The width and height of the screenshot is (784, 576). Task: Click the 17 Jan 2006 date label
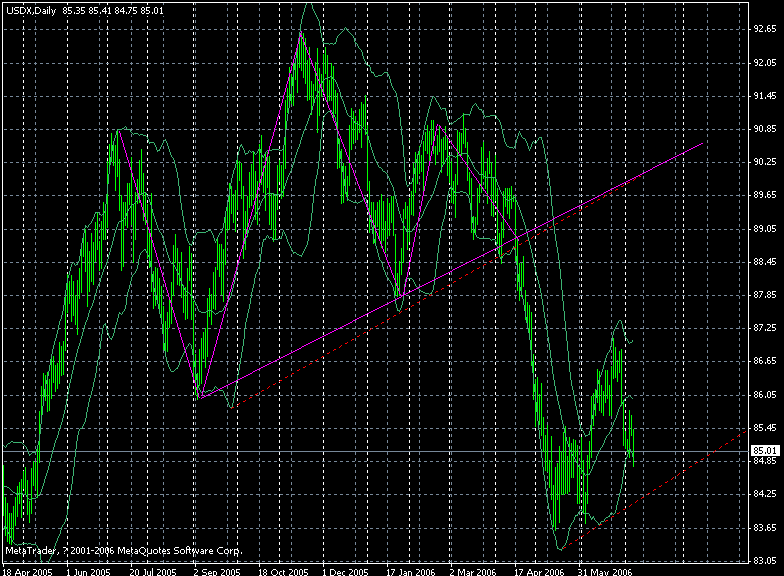click(410, 571)
